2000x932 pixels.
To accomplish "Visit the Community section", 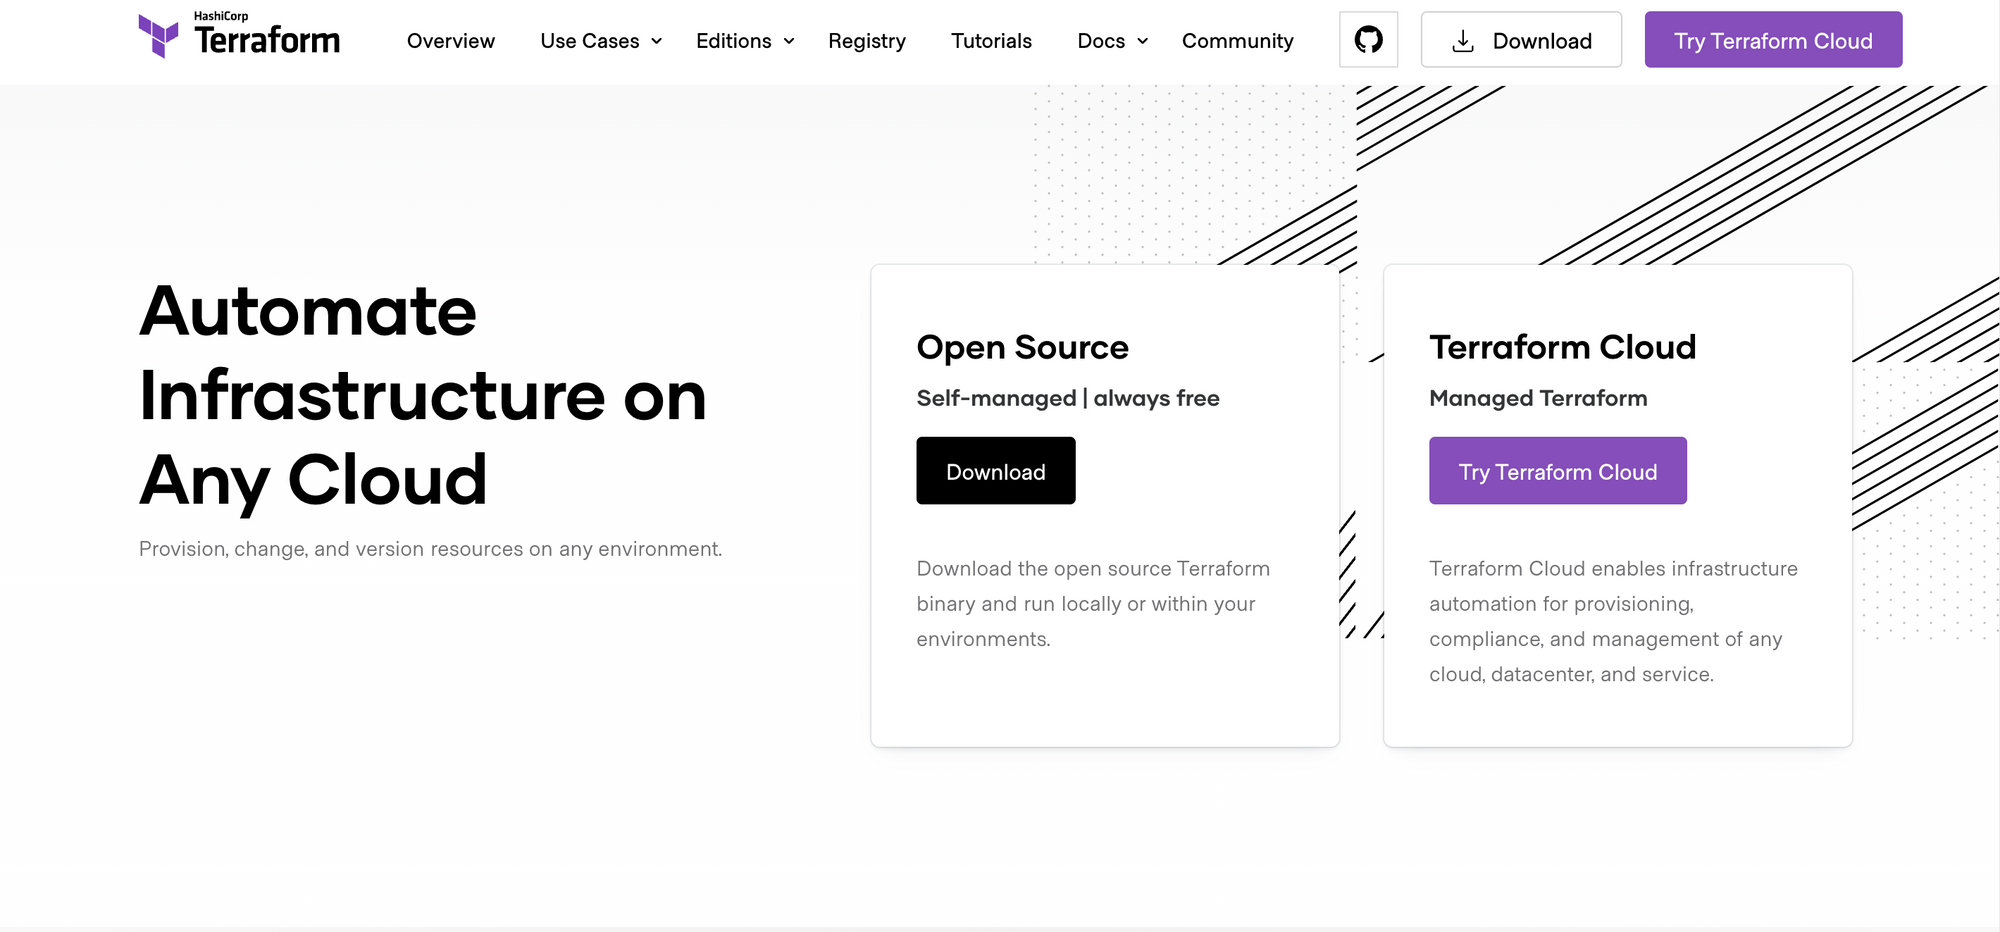I will pyautogui.click(x=1237, y=41).
